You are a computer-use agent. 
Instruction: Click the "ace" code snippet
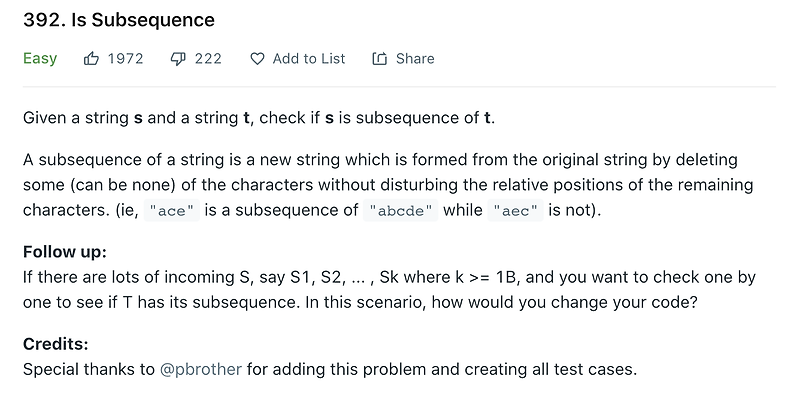[x=171, y=211]
